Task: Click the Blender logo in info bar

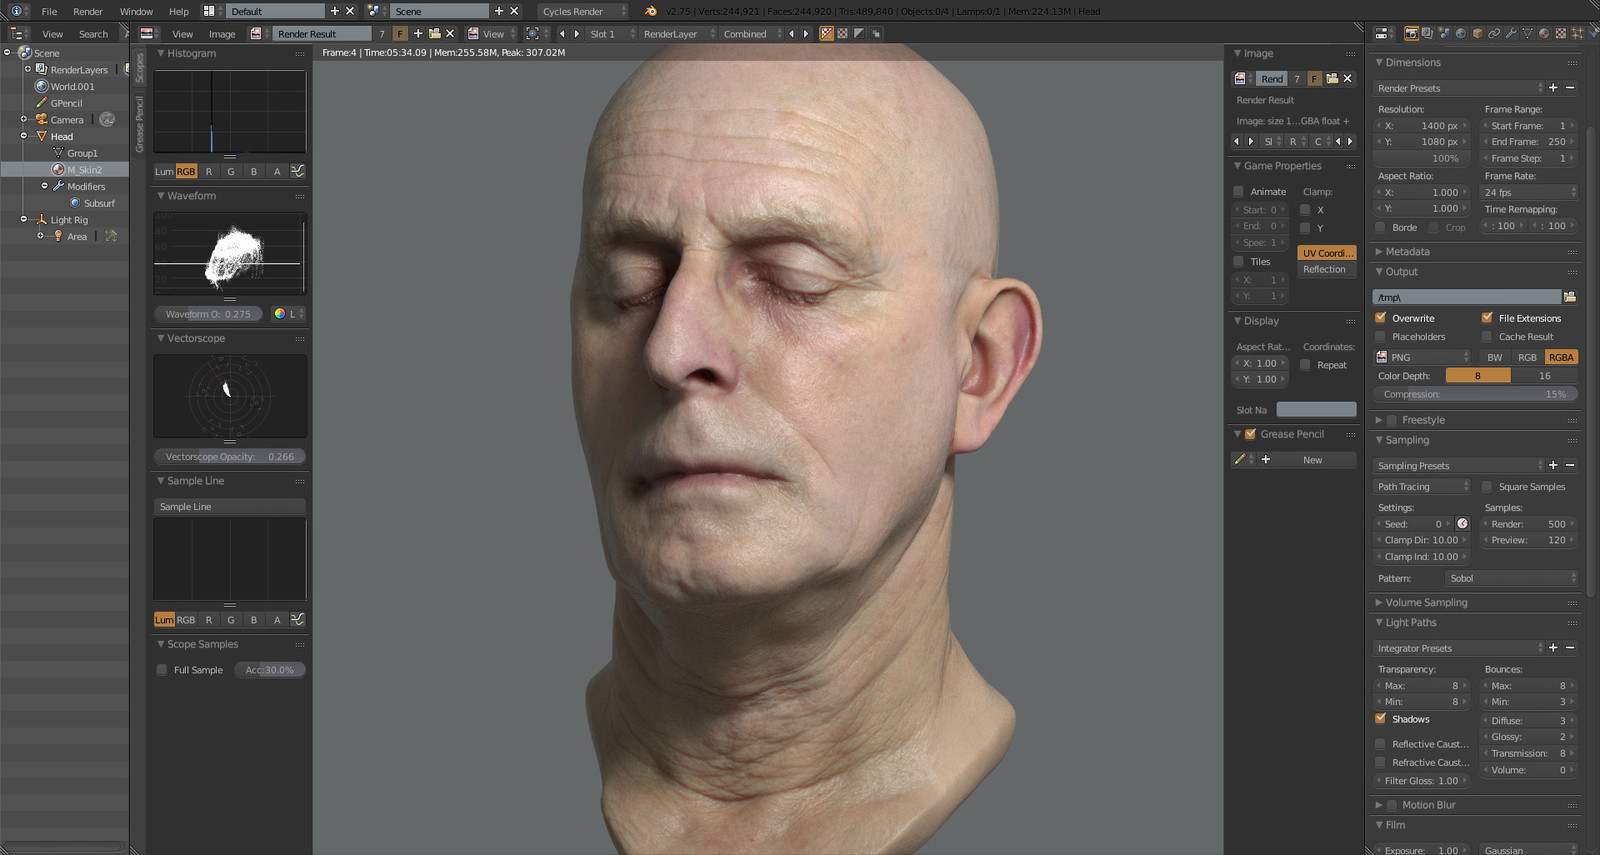Action: [x=651, y=11]
